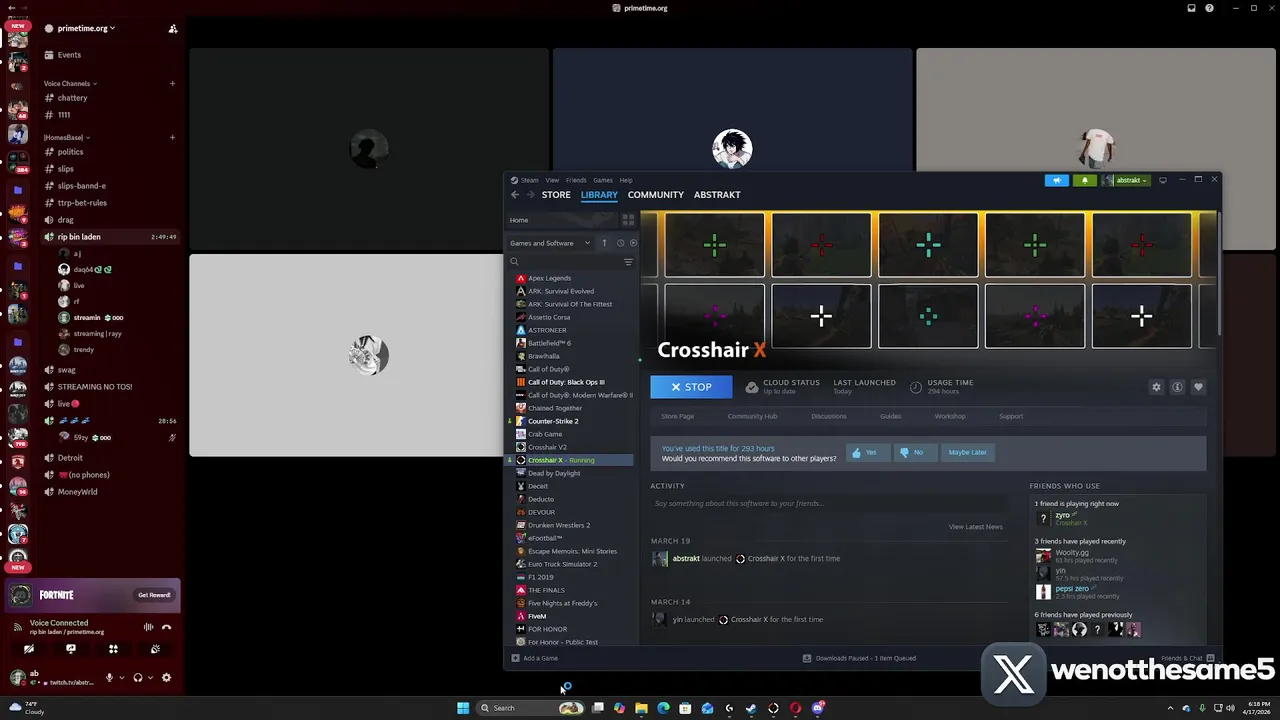
Task: Share your screen in Discord
Action: [x=71, y=649]
